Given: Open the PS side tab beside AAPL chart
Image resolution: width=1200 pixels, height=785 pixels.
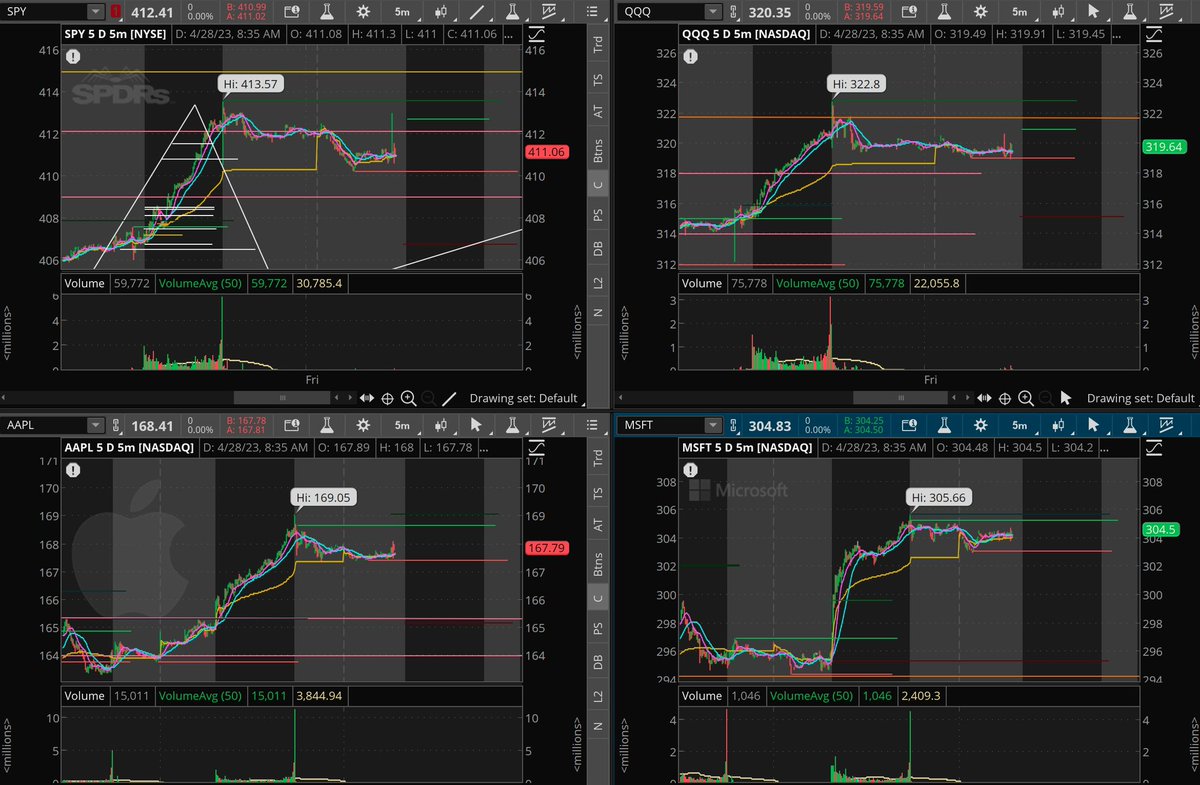Looking at the screenshot, I should tap(598, 627).
